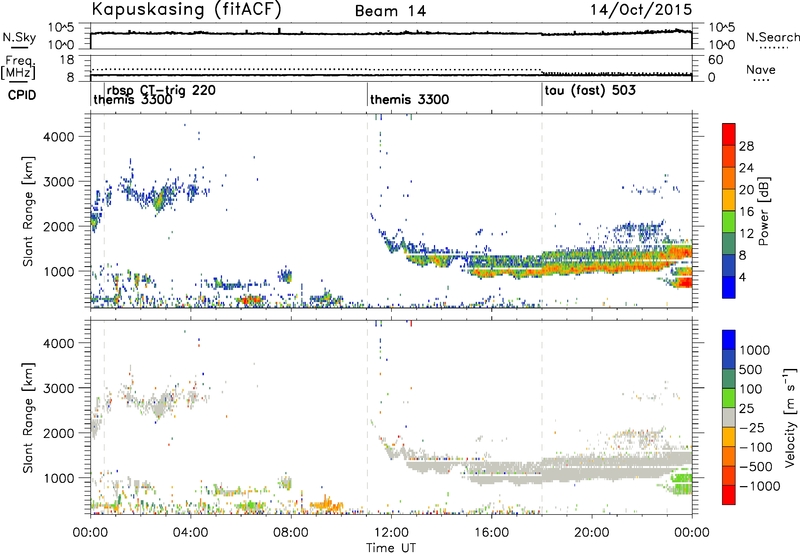Click the Power scale value '28'

click(x=746, y=146)
